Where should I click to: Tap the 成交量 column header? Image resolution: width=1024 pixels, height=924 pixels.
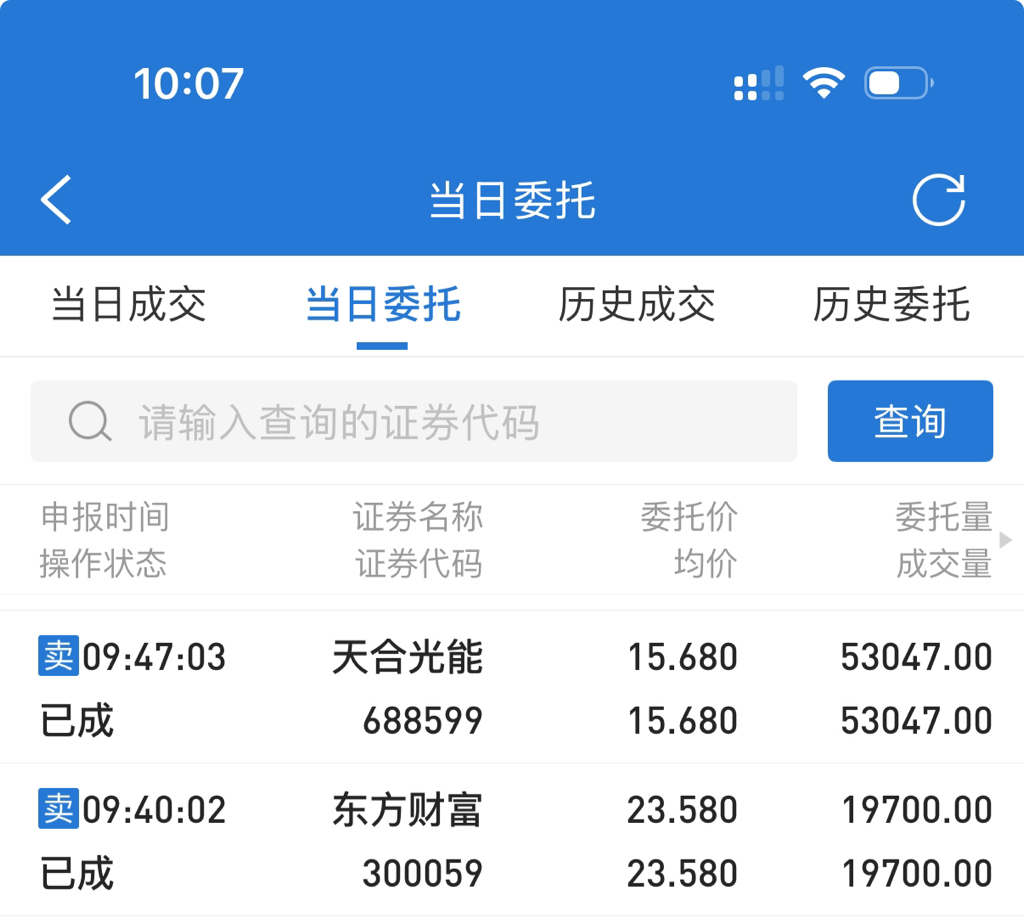tap(944, 564)
